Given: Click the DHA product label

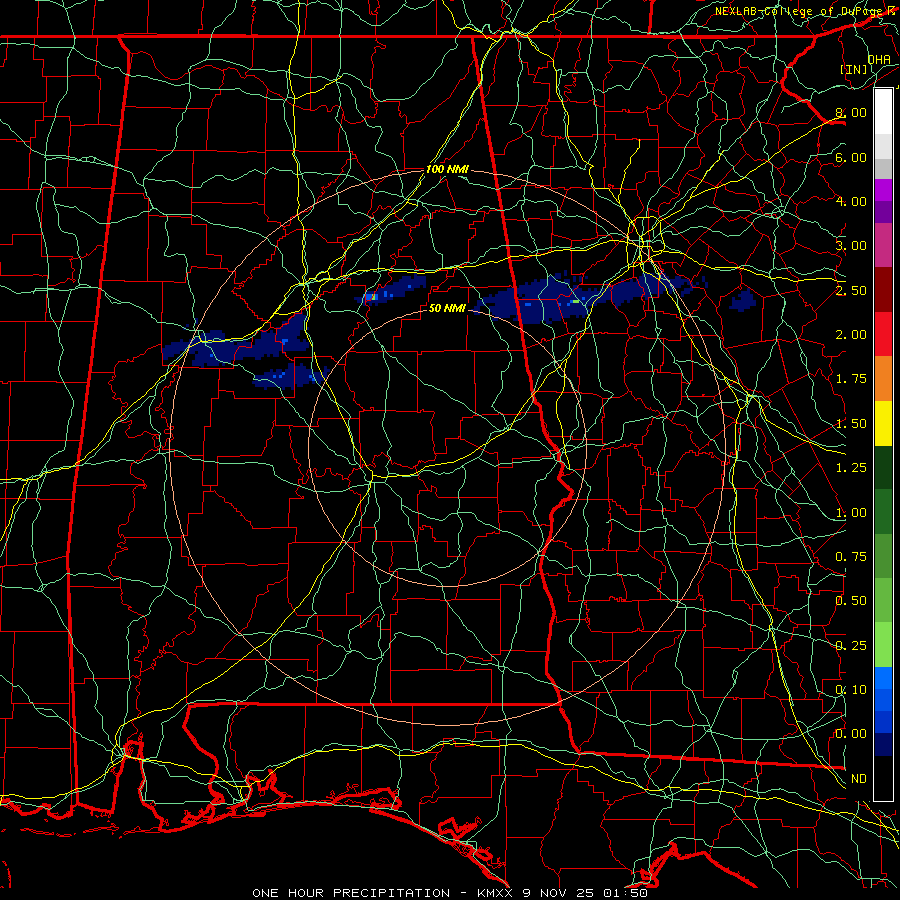Looking at the screenshot, I should [879, 59].
